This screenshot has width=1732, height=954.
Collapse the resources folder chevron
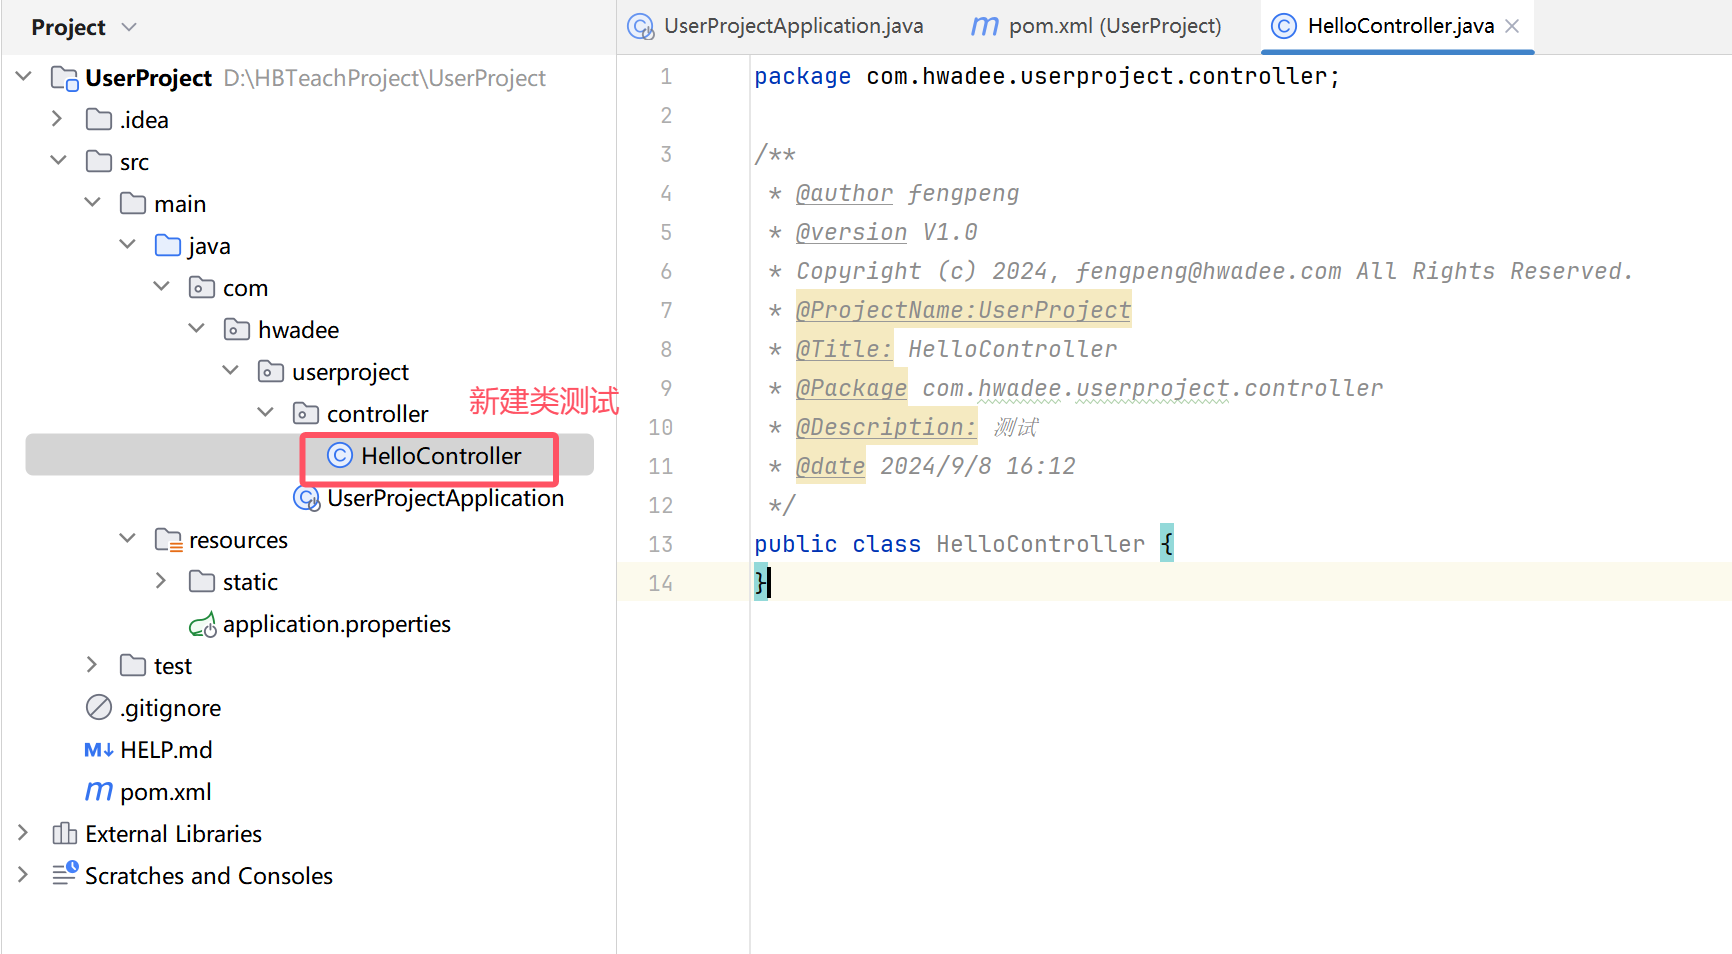(x=127, y=538)
